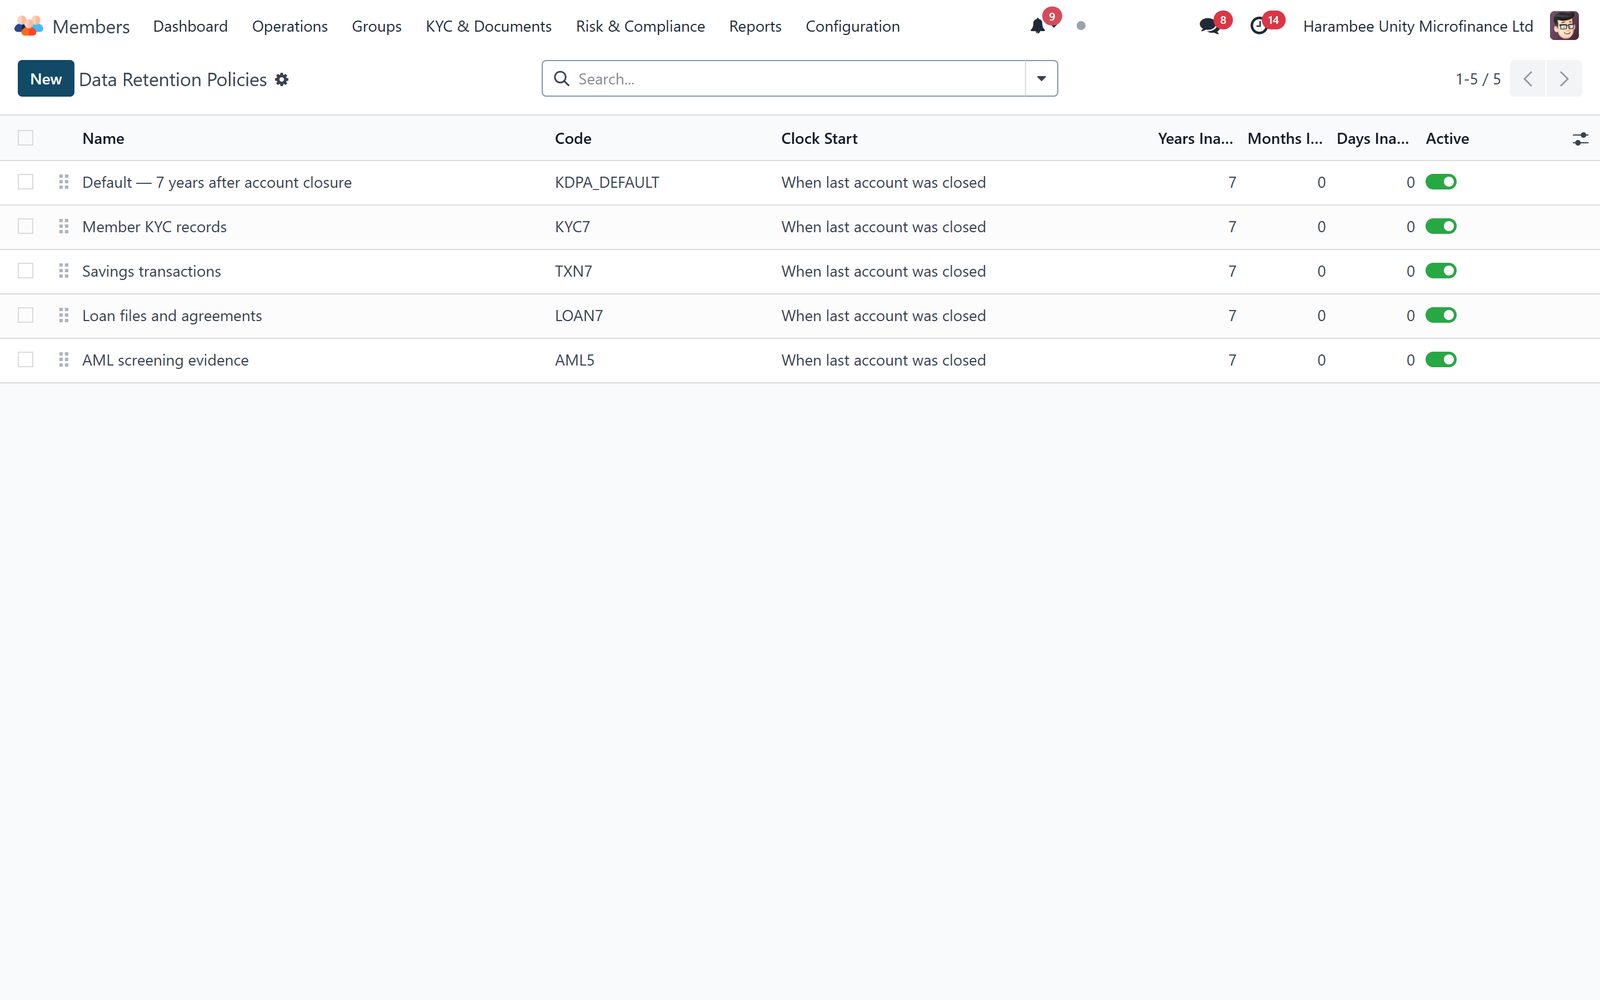This screenshot has width=1600, height=1000.
Task: Grab drag handle of AML screening evidence row
Action: coord(64,360)
